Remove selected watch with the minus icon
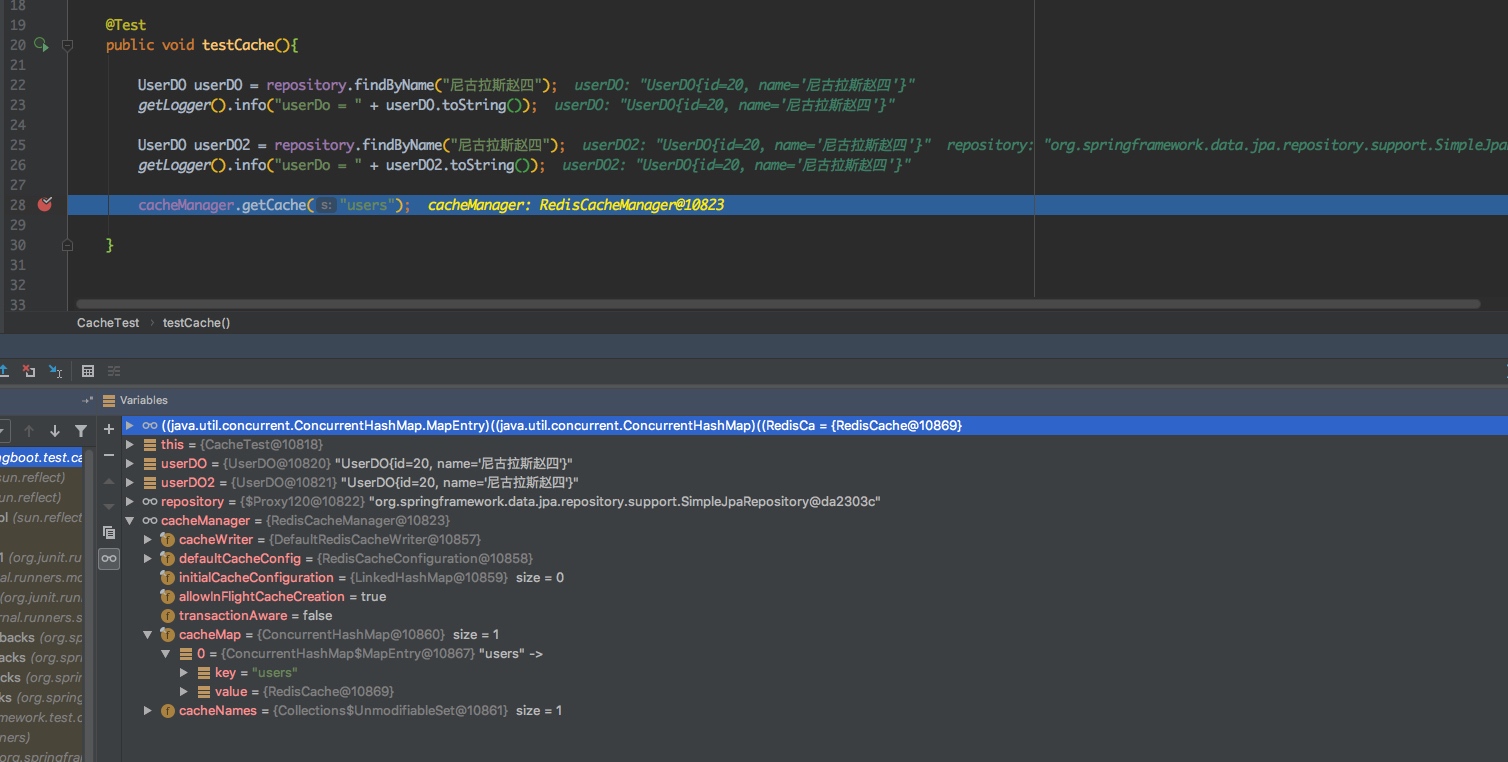The image size is (1508, 762). [x=109, y=454]
